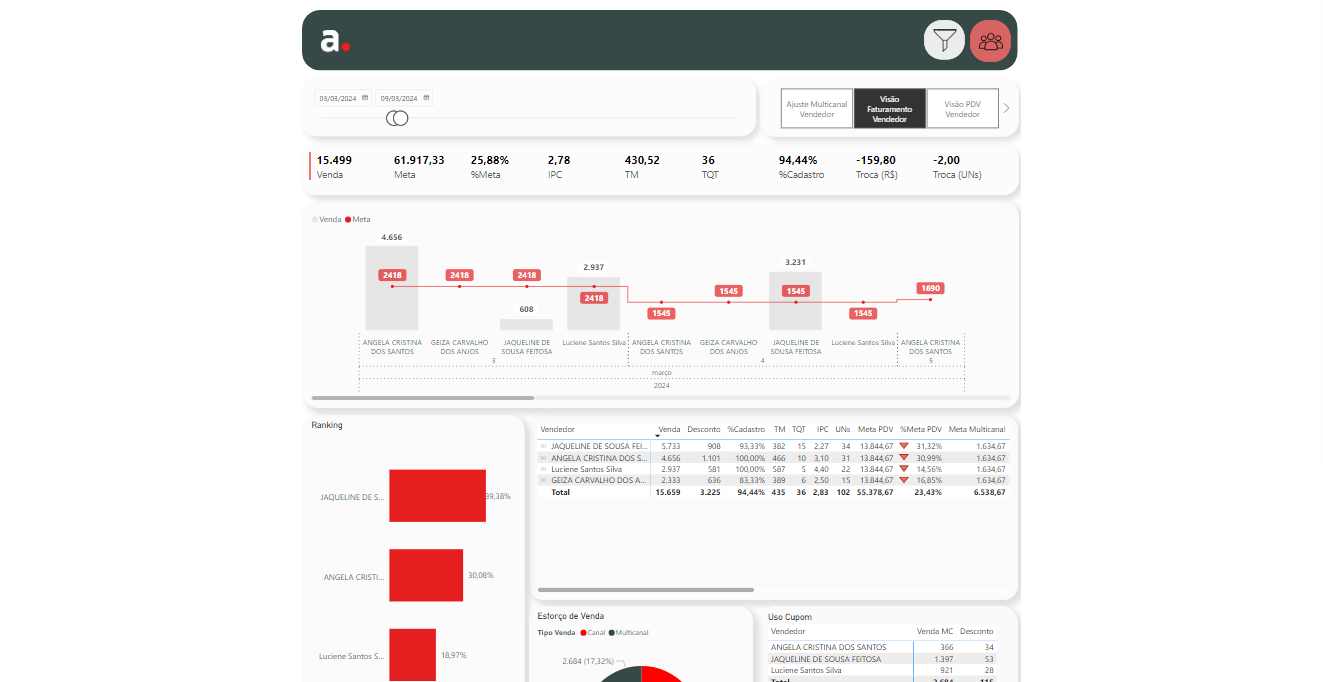Select the Visão Faturamento Vendedor tab
Viewport: 1323px width, 682px height.
(890, 108)
